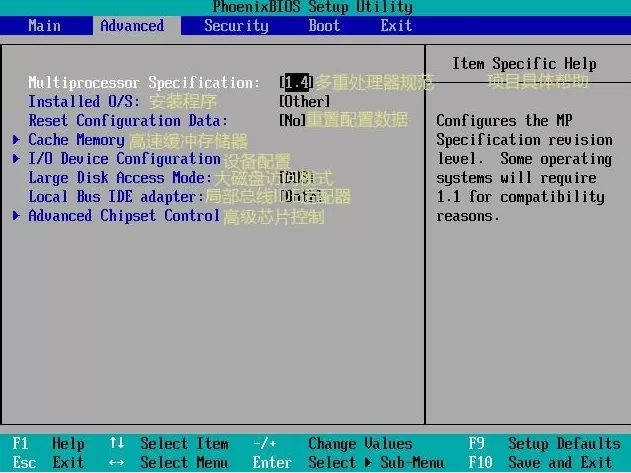The image size is (631, 473).
Task: Click the F1 Help hint
Action: click(49, 444)
